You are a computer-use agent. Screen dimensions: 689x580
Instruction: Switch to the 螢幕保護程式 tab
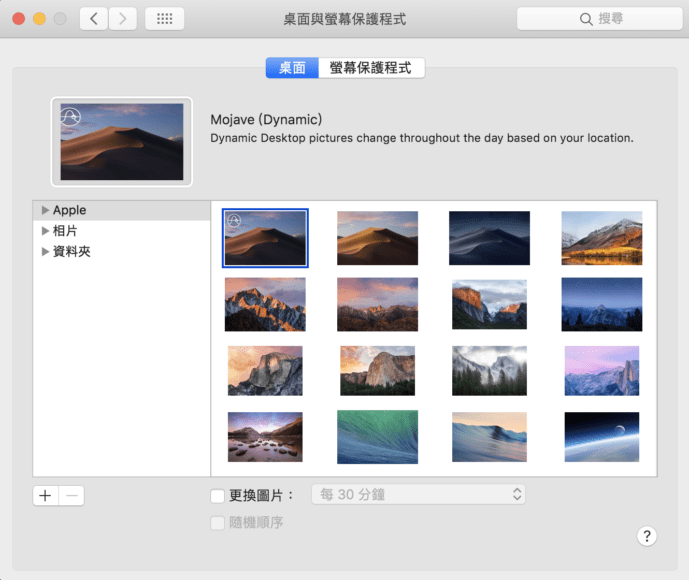(371, 68)
